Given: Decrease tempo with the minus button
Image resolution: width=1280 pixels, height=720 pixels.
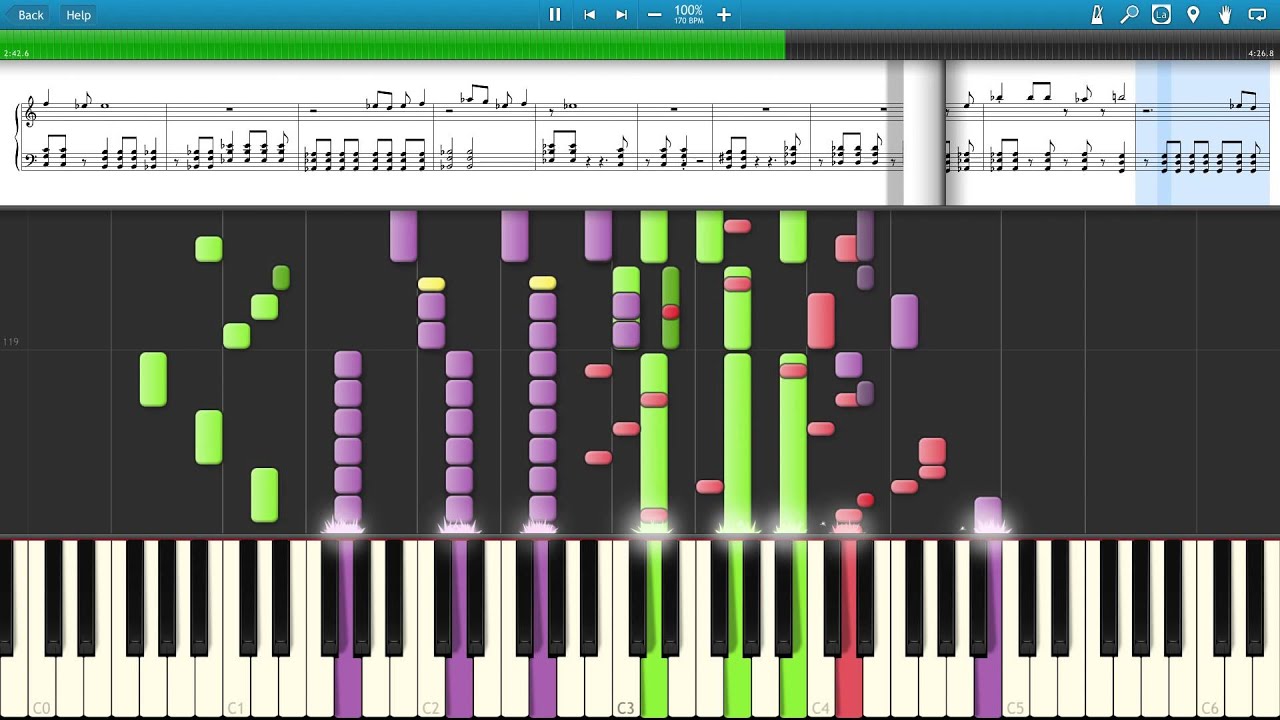Looking at the screenshot, I should 654,15.
